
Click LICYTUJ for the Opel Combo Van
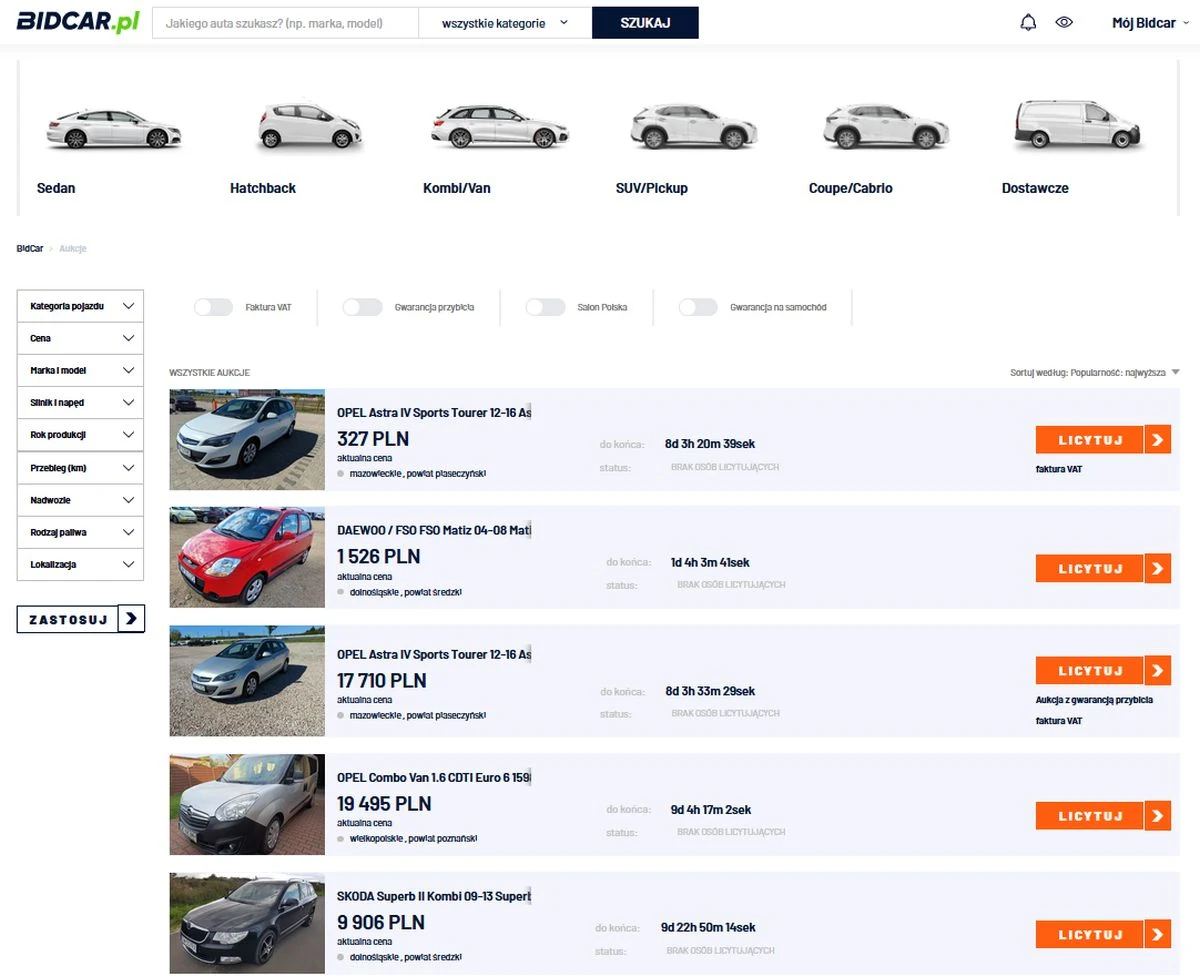point(1090,816)
